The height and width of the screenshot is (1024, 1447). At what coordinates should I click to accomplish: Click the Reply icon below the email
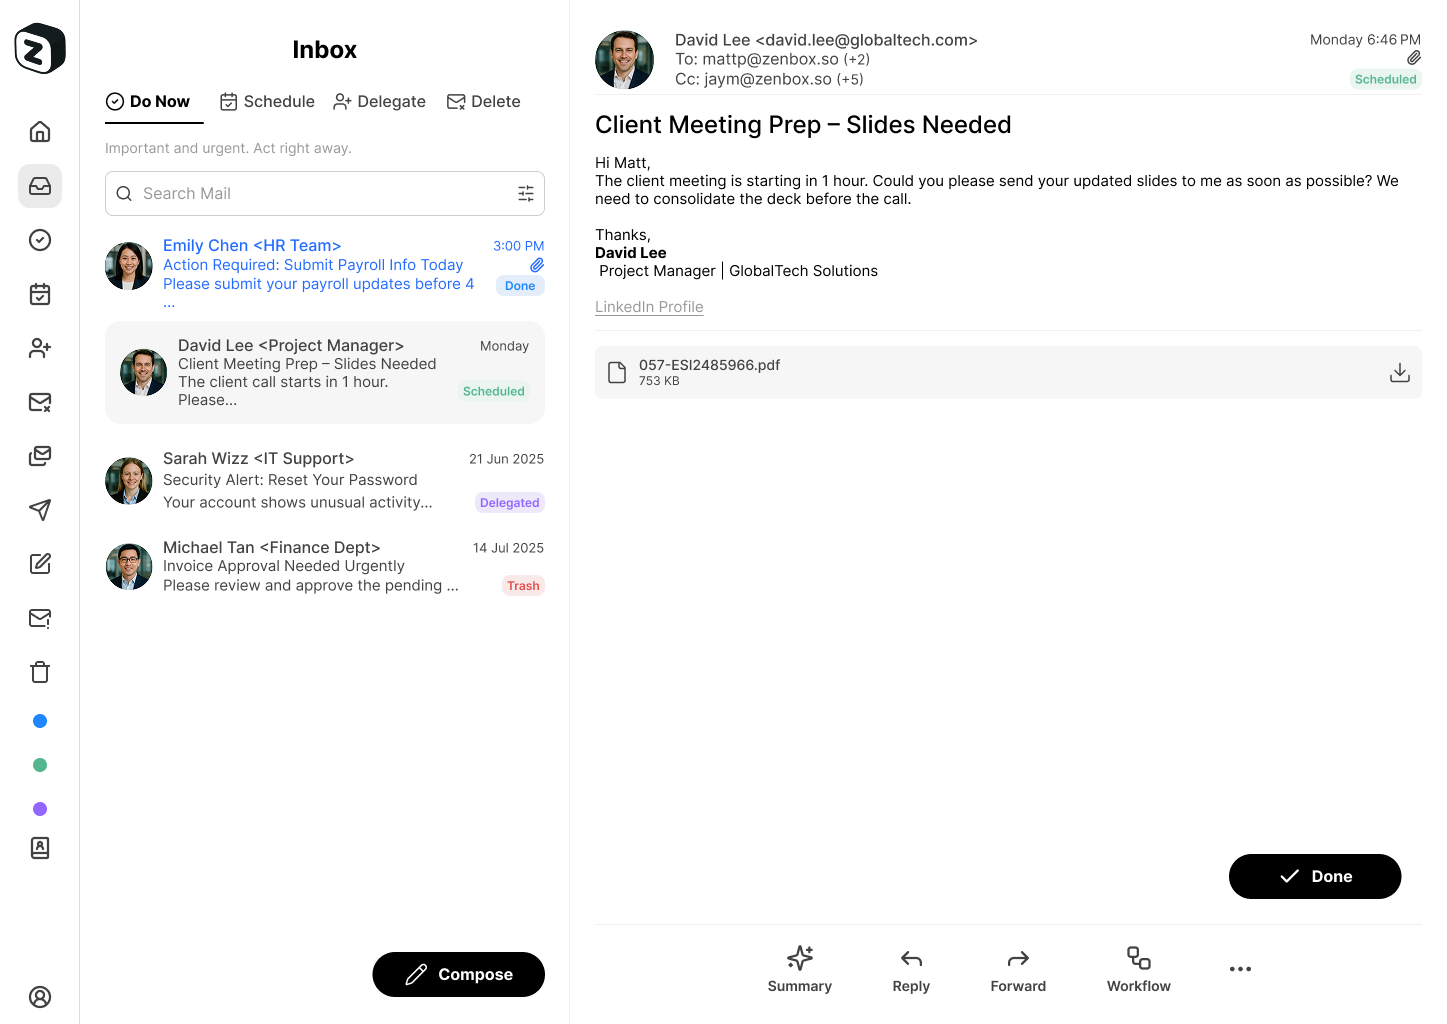910,968
